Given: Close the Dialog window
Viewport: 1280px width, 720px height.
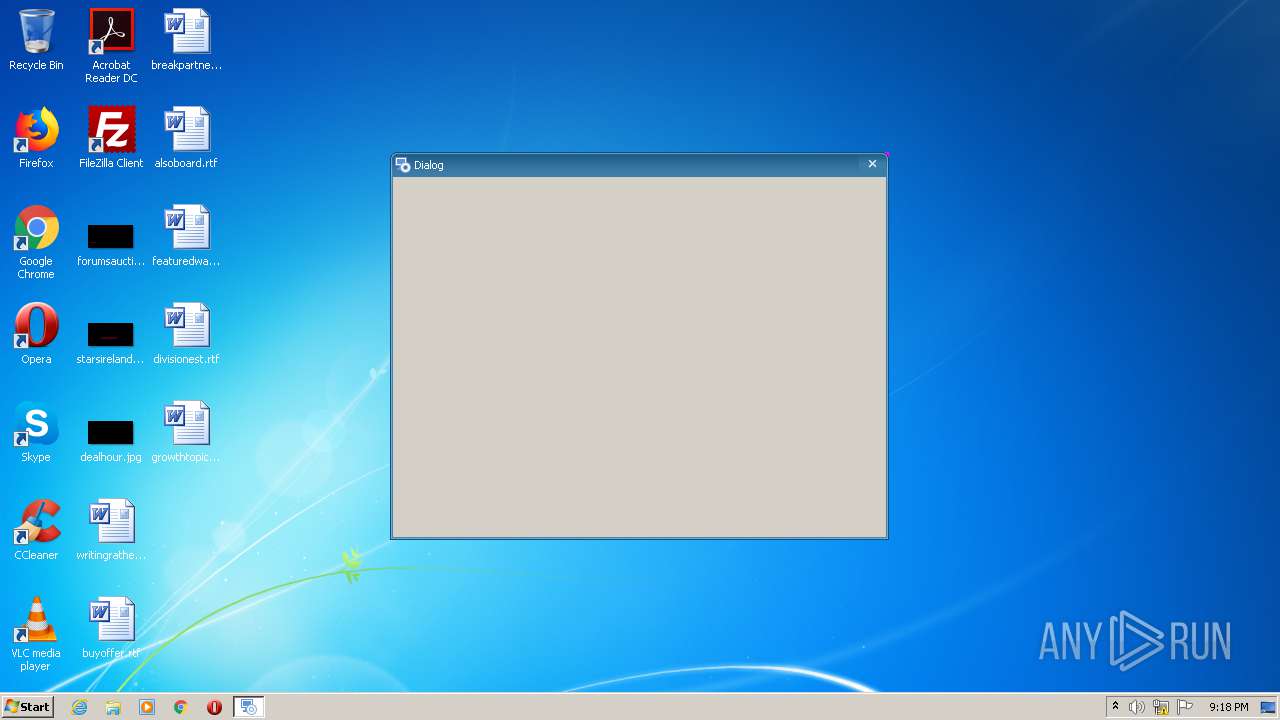Looking at the screenshot, I should pyautogui.click(x=872, y=164).
